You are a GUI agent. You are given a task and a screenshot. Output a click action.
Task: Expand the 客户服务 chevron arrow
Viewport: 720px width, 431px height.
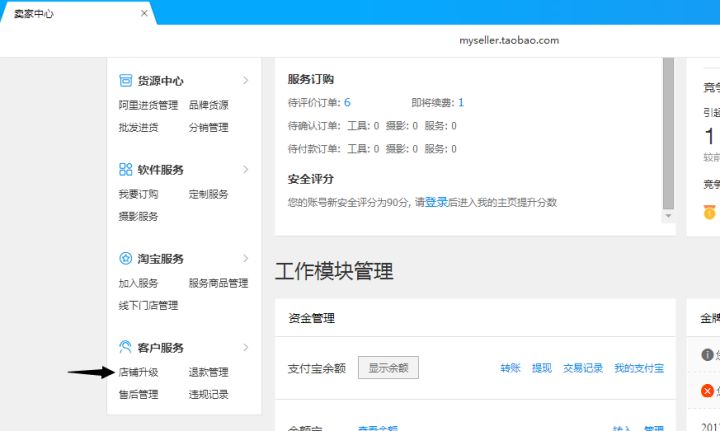coord(246,347)
